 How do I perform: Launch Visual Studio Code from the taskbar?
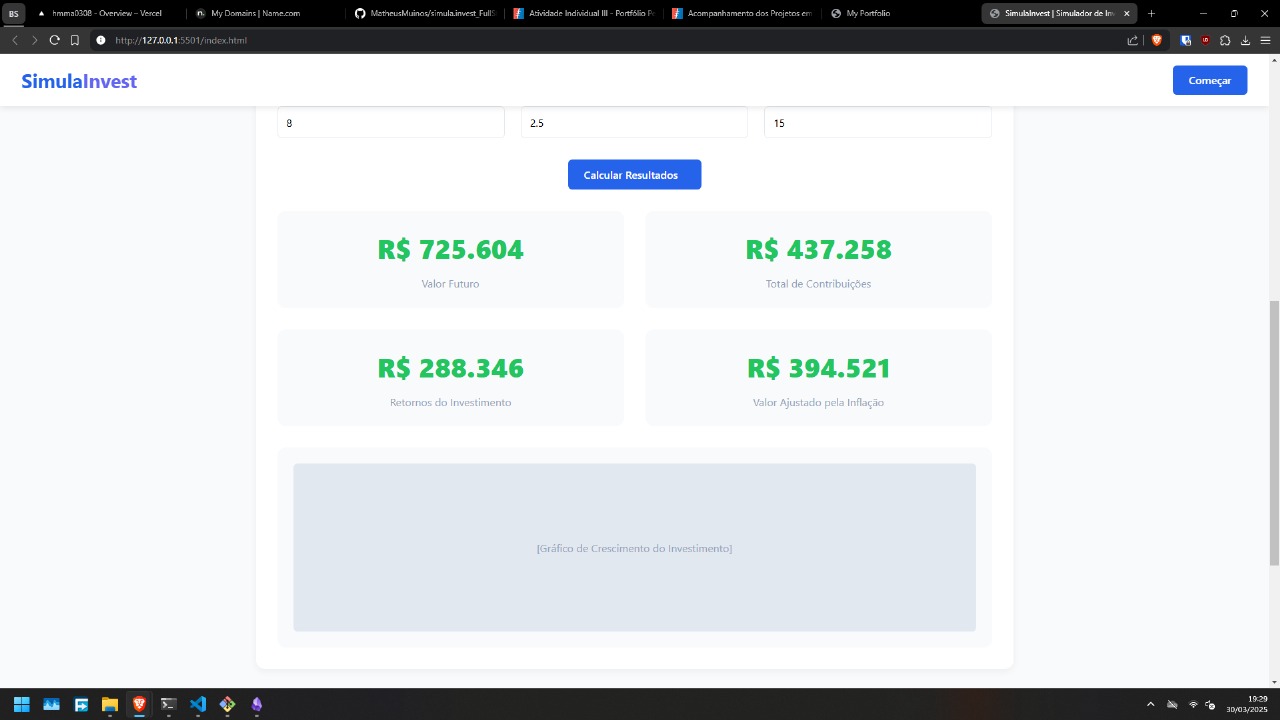[x=198, y=704]
